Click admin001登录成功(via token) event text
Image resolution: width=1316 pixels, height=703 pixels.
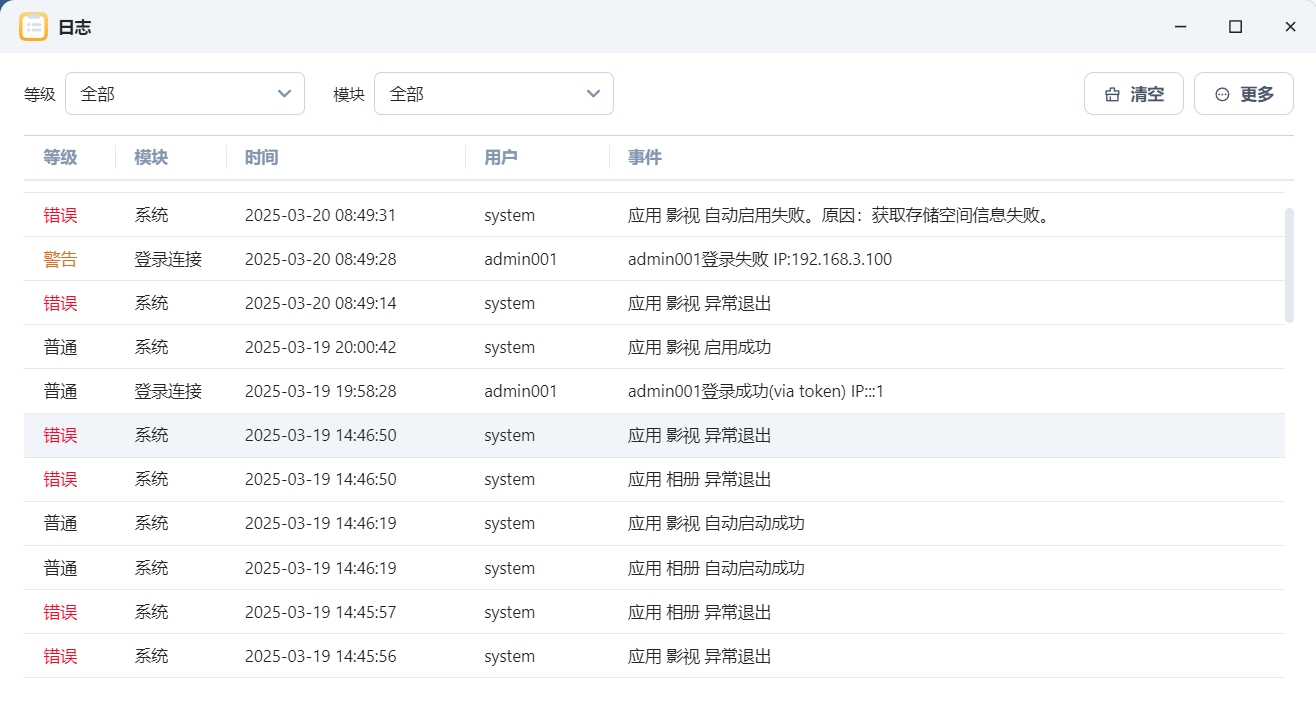756,391
